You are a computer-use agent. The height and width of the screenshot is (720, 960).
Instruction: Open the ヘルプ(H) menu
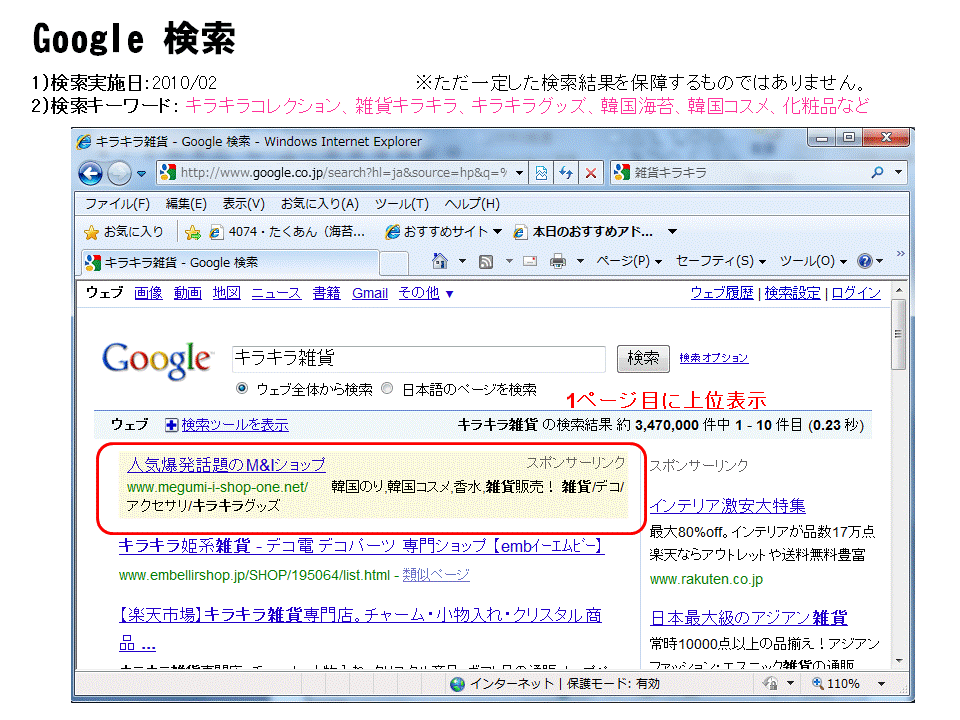click(472, 204)
